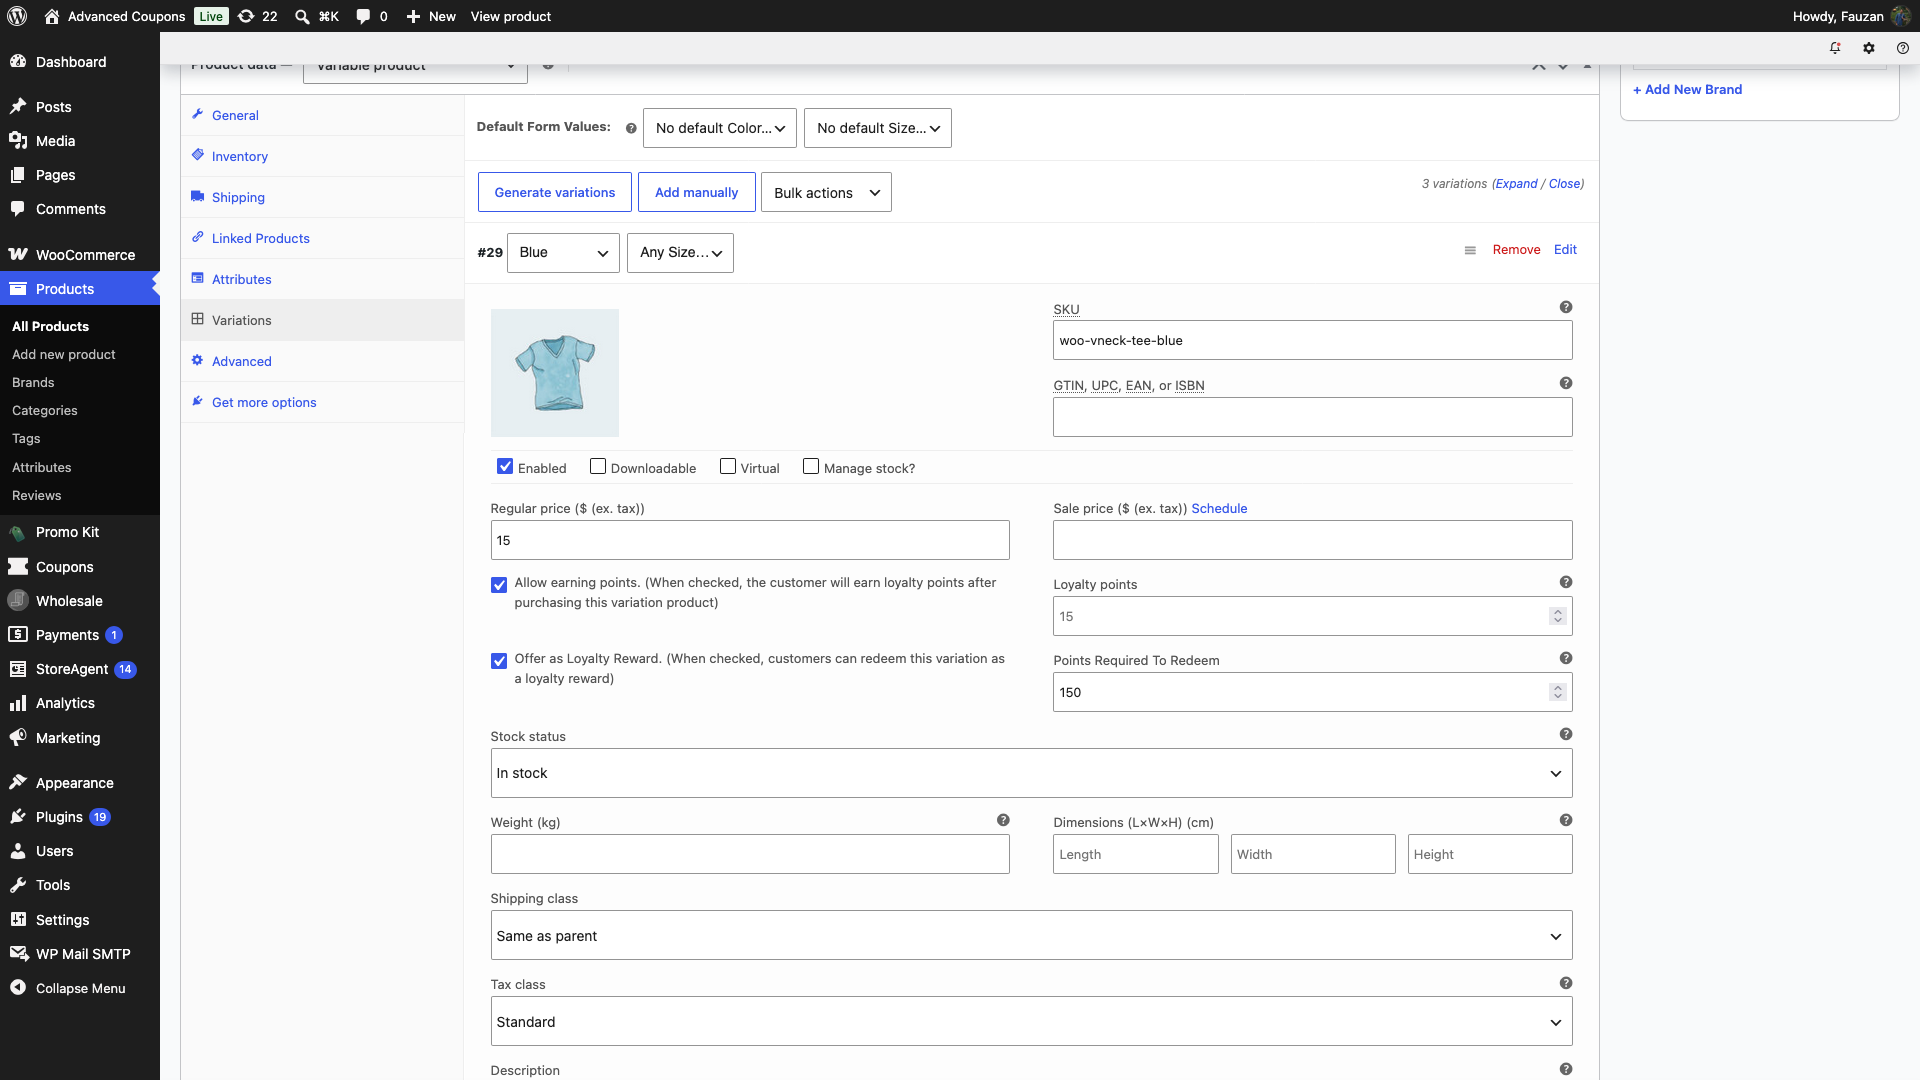1920x1080 pixels.
Task: Click the blue v-neck tee variation image
Action: pos(555,373)
